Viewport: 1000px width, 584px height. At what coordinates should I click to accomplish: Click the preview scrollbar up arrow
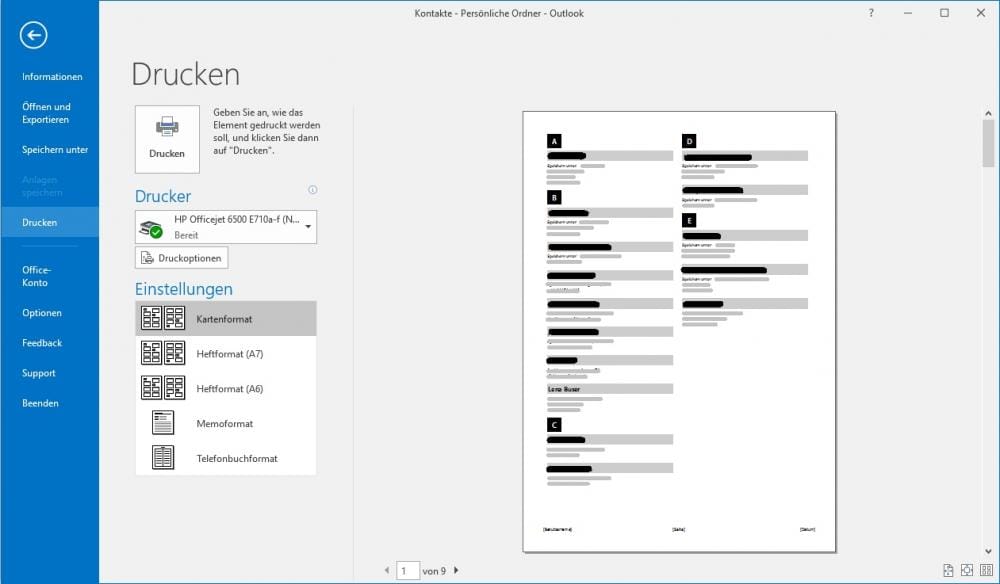[988, 113]
